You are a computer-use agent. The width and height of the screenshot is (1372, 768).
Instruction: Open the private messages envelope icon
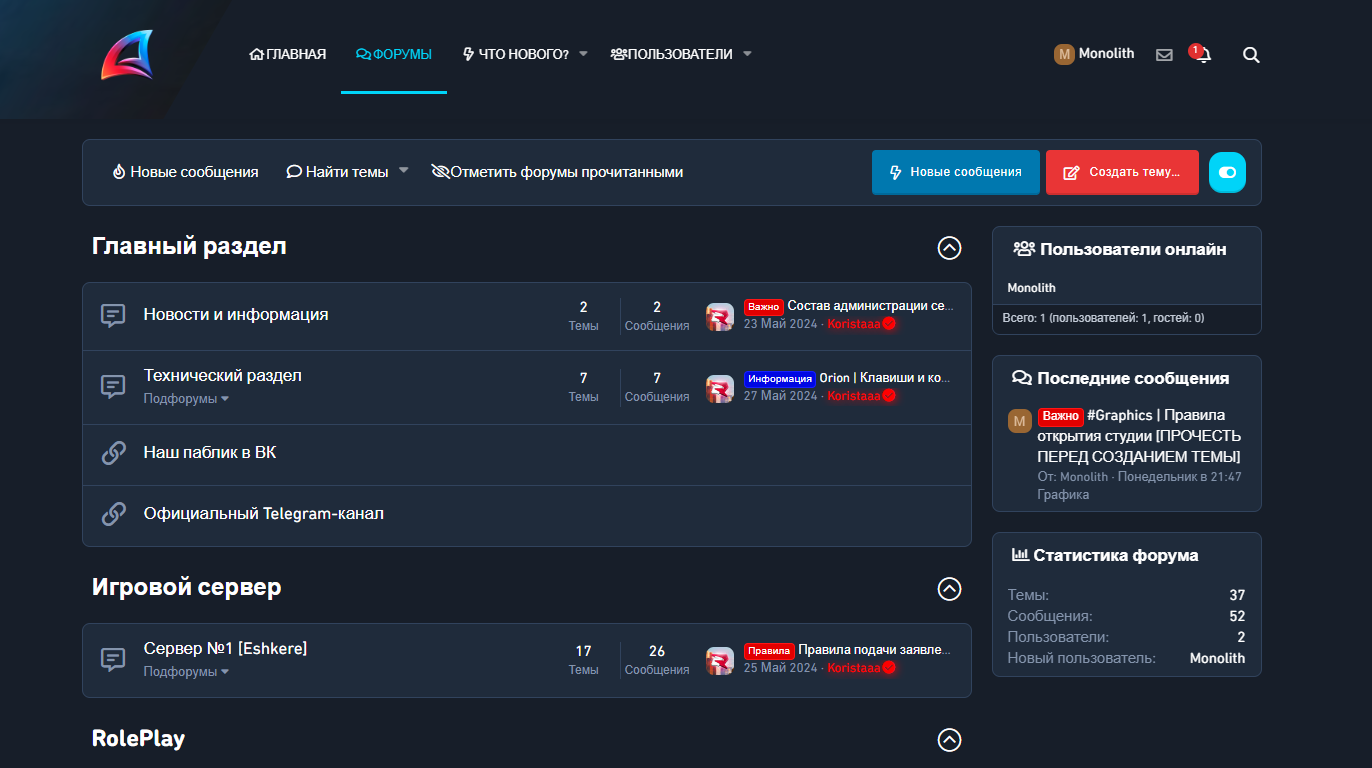[1164, 55]
